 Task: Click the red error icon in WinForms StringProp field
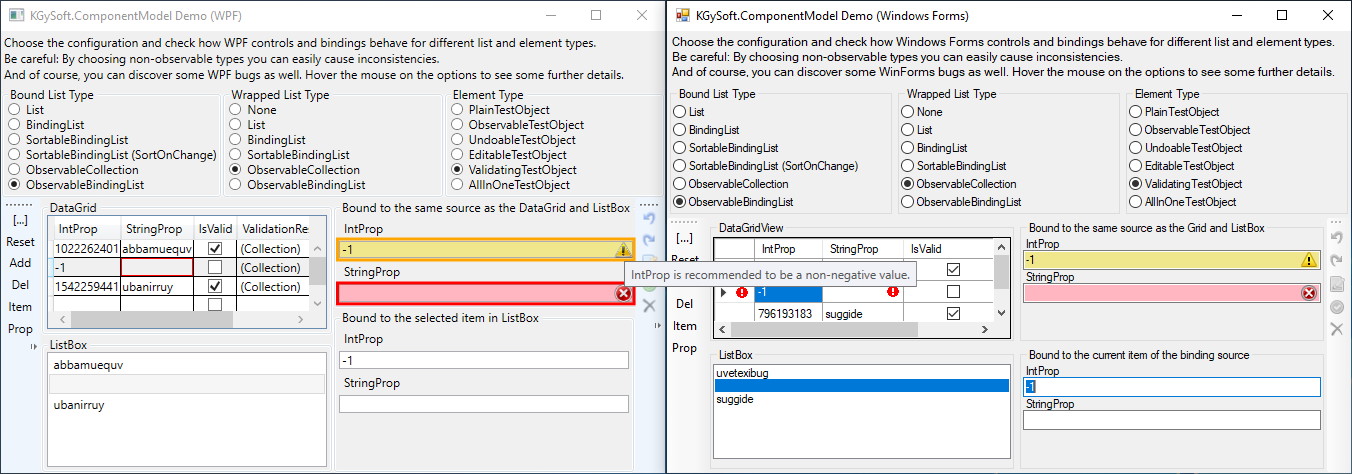point(1308,293)
